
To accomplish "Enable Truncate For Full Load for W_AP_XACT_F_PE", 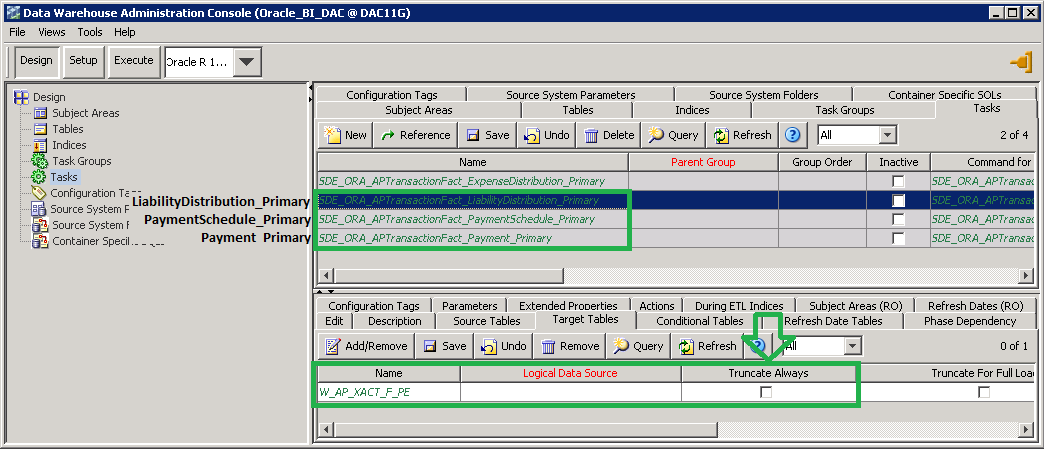I will tap(983, 392).
